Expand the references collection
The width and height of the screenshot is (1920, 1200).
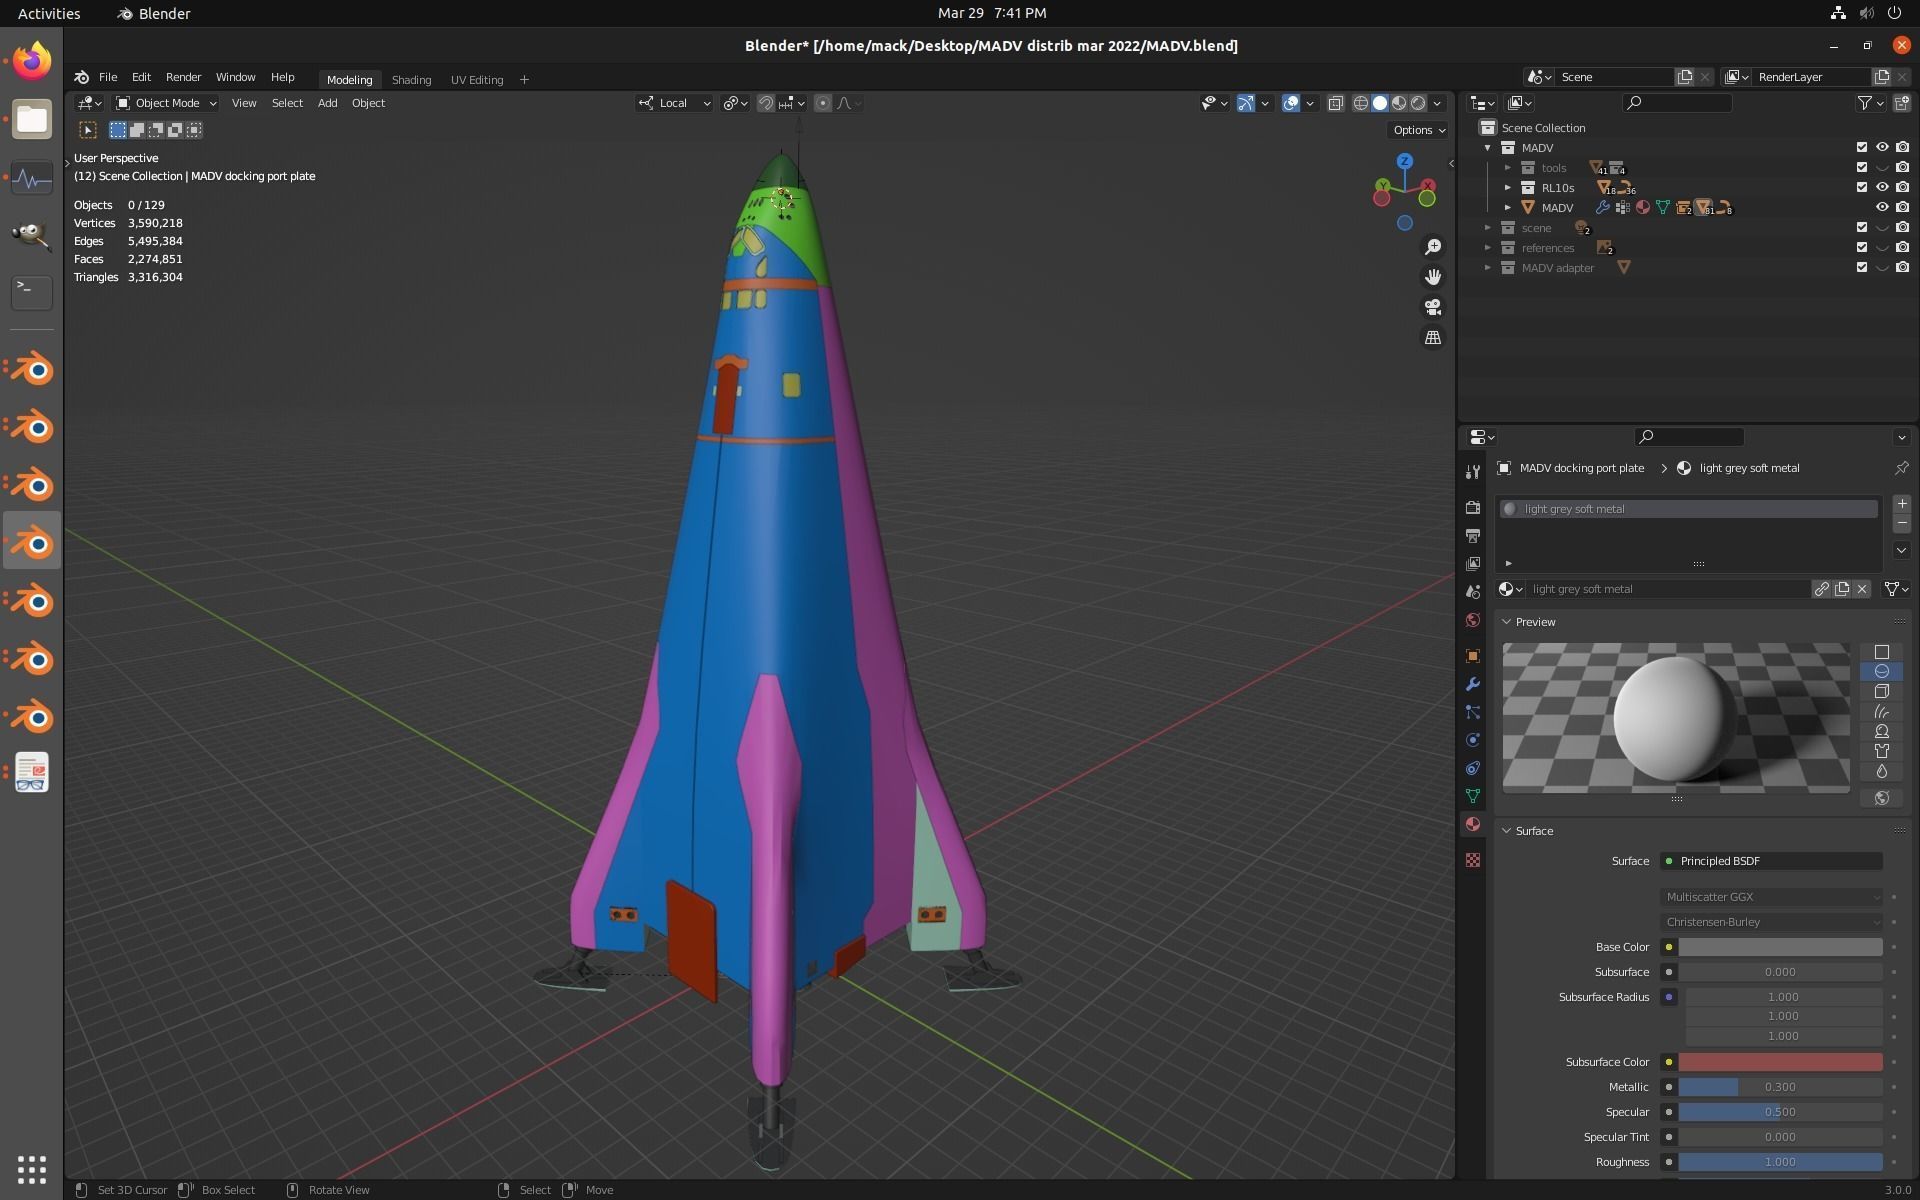[1488, 248]
